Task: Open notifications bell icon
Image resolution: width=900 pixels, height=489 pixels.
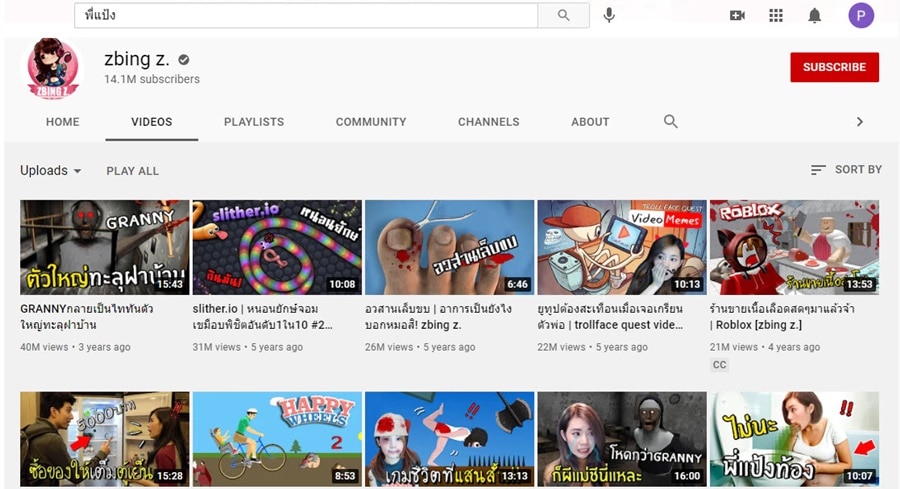Action: pyautogui.click(x=814, y=15)
